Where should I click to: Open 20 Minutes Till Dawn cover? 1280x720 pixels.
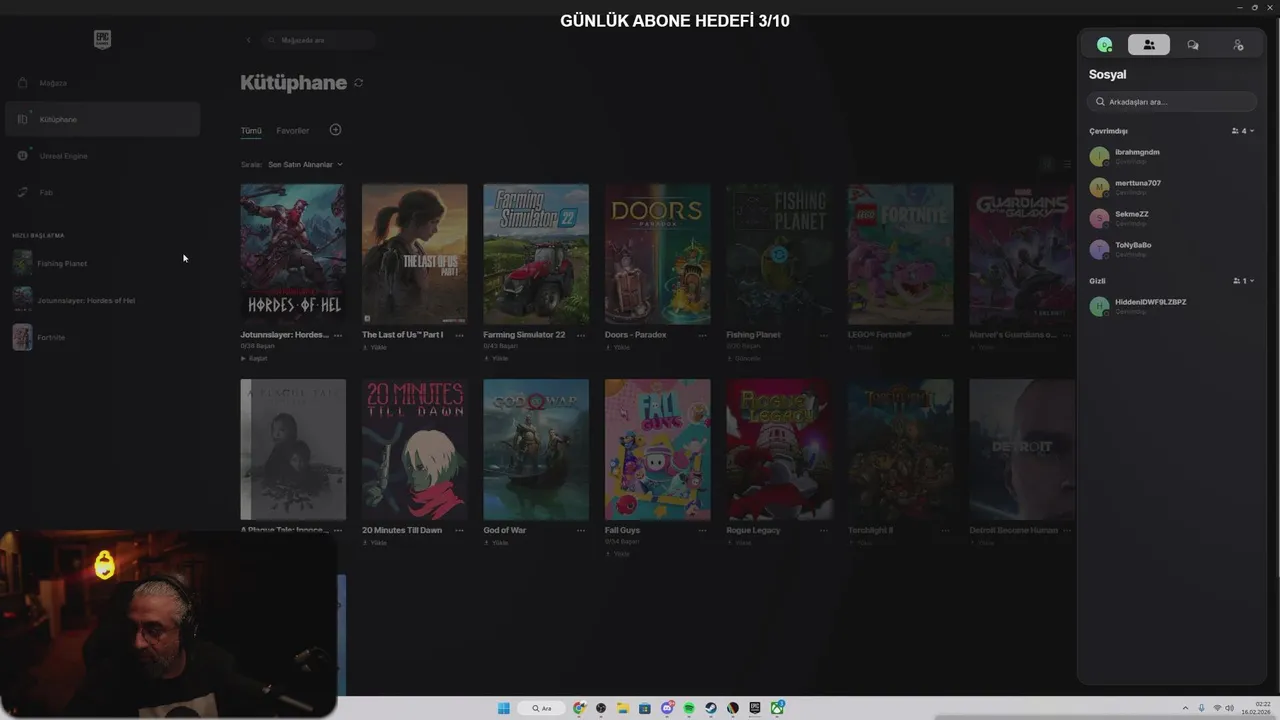tap(414, 449)
